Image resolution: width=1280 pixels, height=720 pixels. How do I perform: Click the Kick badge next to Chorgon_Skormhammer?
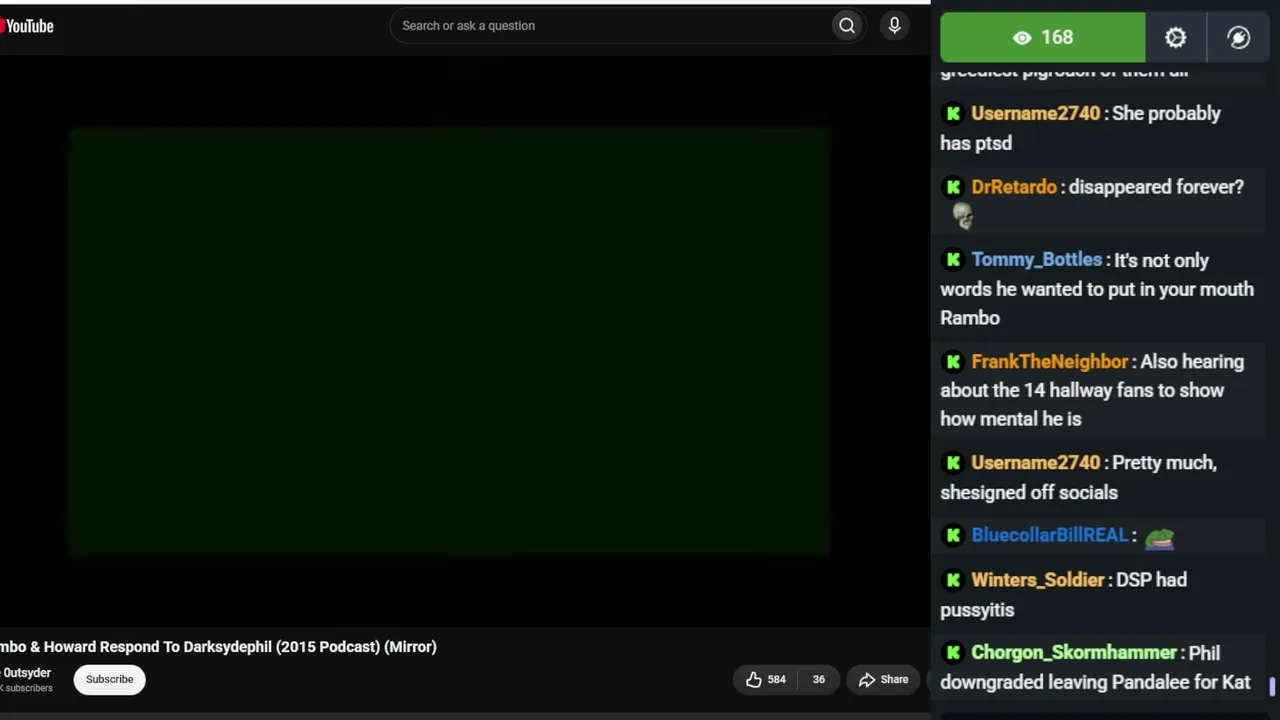click(x=953, y=653)
